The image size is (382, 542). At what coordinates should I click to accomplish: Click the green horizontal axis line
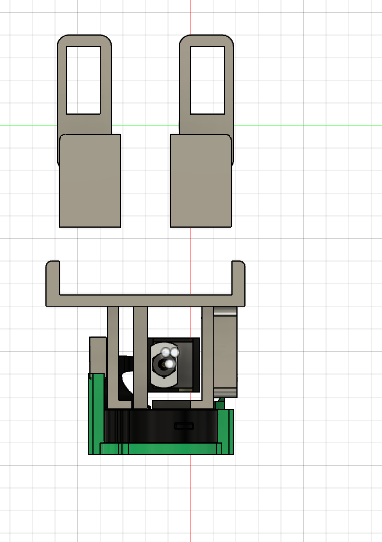pos(311,125)
